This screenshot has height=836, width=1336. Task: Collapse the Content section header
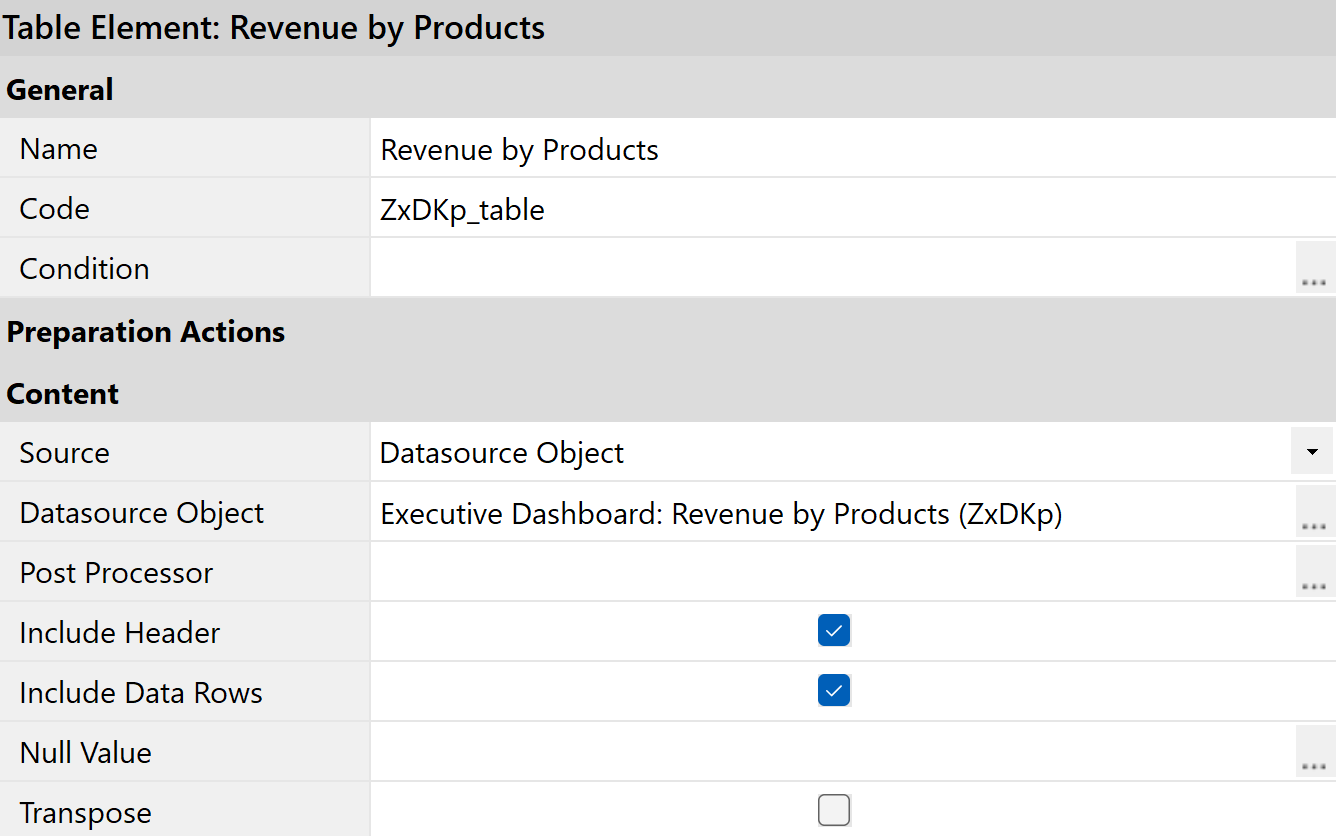63,394
